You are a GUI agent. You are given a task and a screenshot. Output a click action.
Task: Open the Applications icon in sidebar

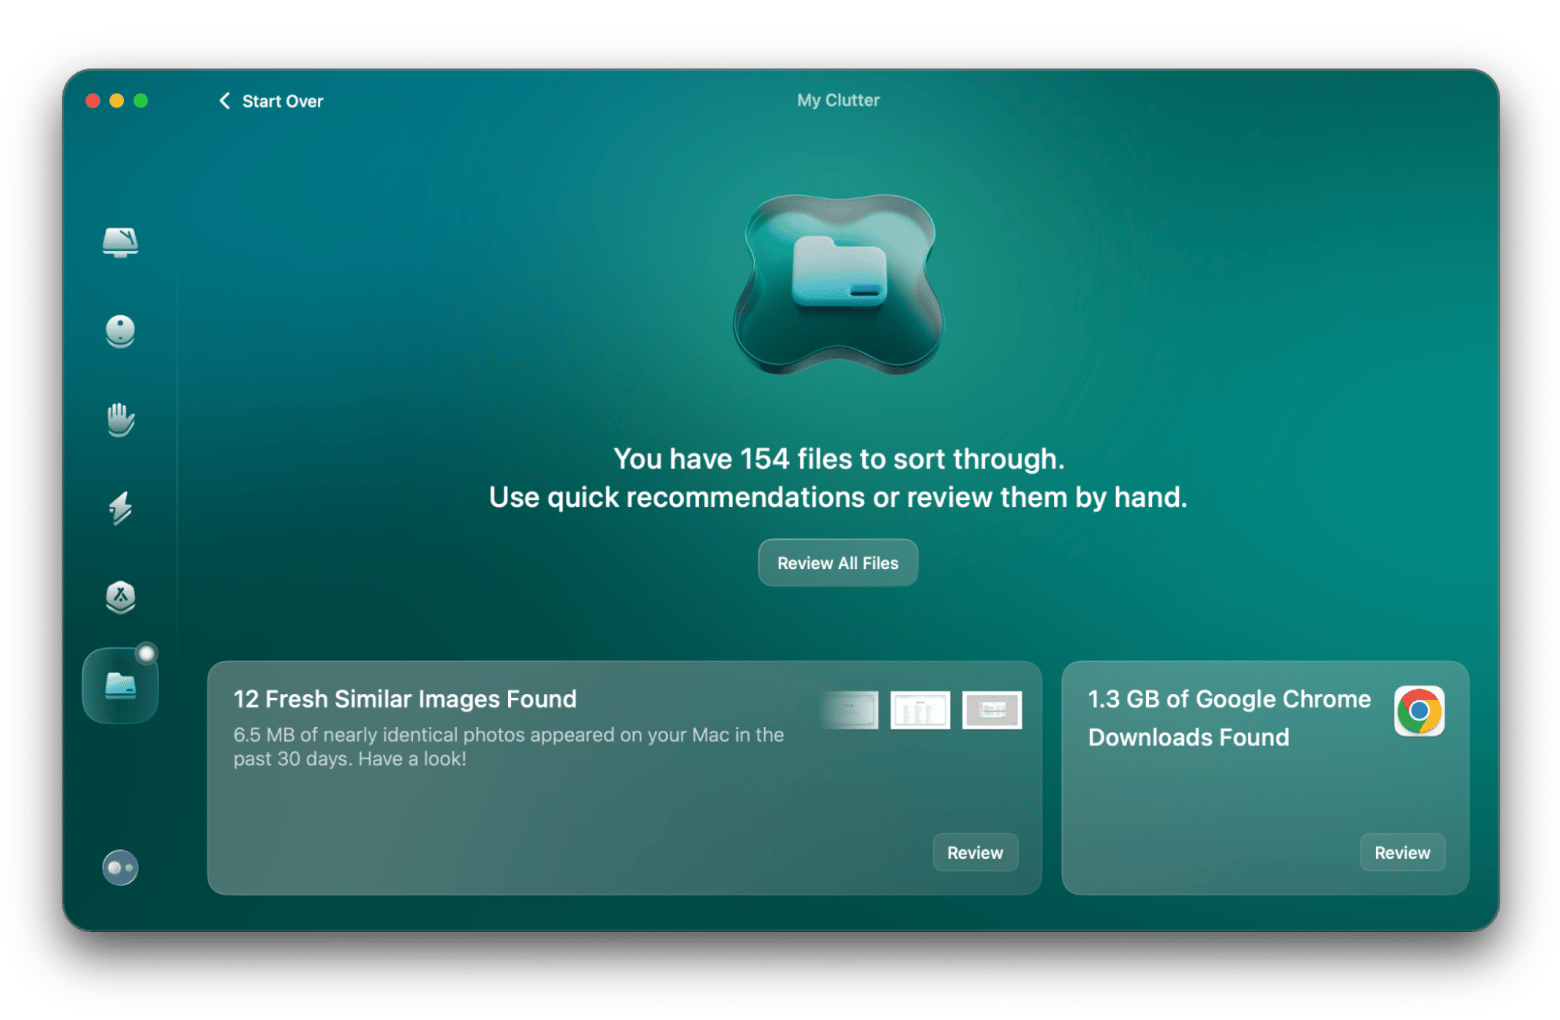pos(120,597)
